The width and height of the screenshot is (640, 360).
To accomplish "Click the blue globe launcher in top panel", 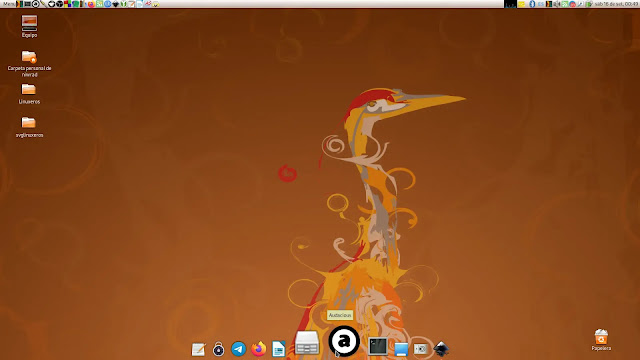I will [x=107, y=4].
